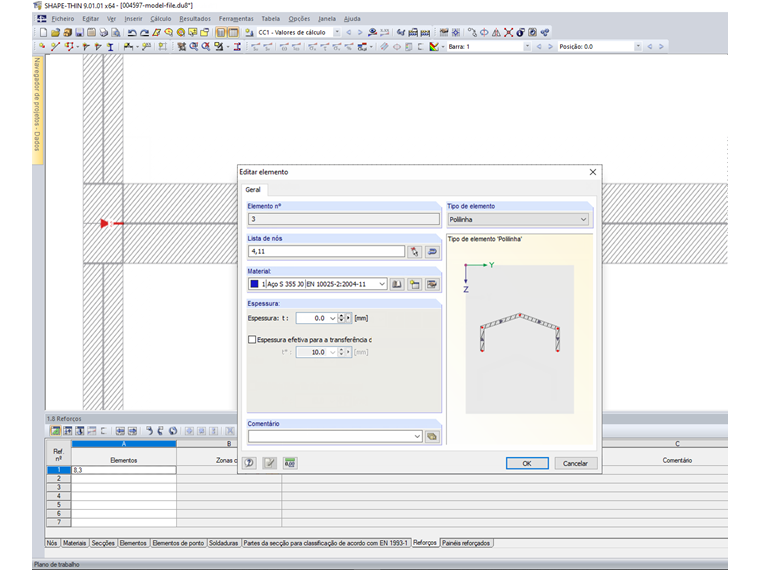Image resolution: width=760 pixels, height=570 pixels.
Task: Click the Cancelar button
Action: 575,463
